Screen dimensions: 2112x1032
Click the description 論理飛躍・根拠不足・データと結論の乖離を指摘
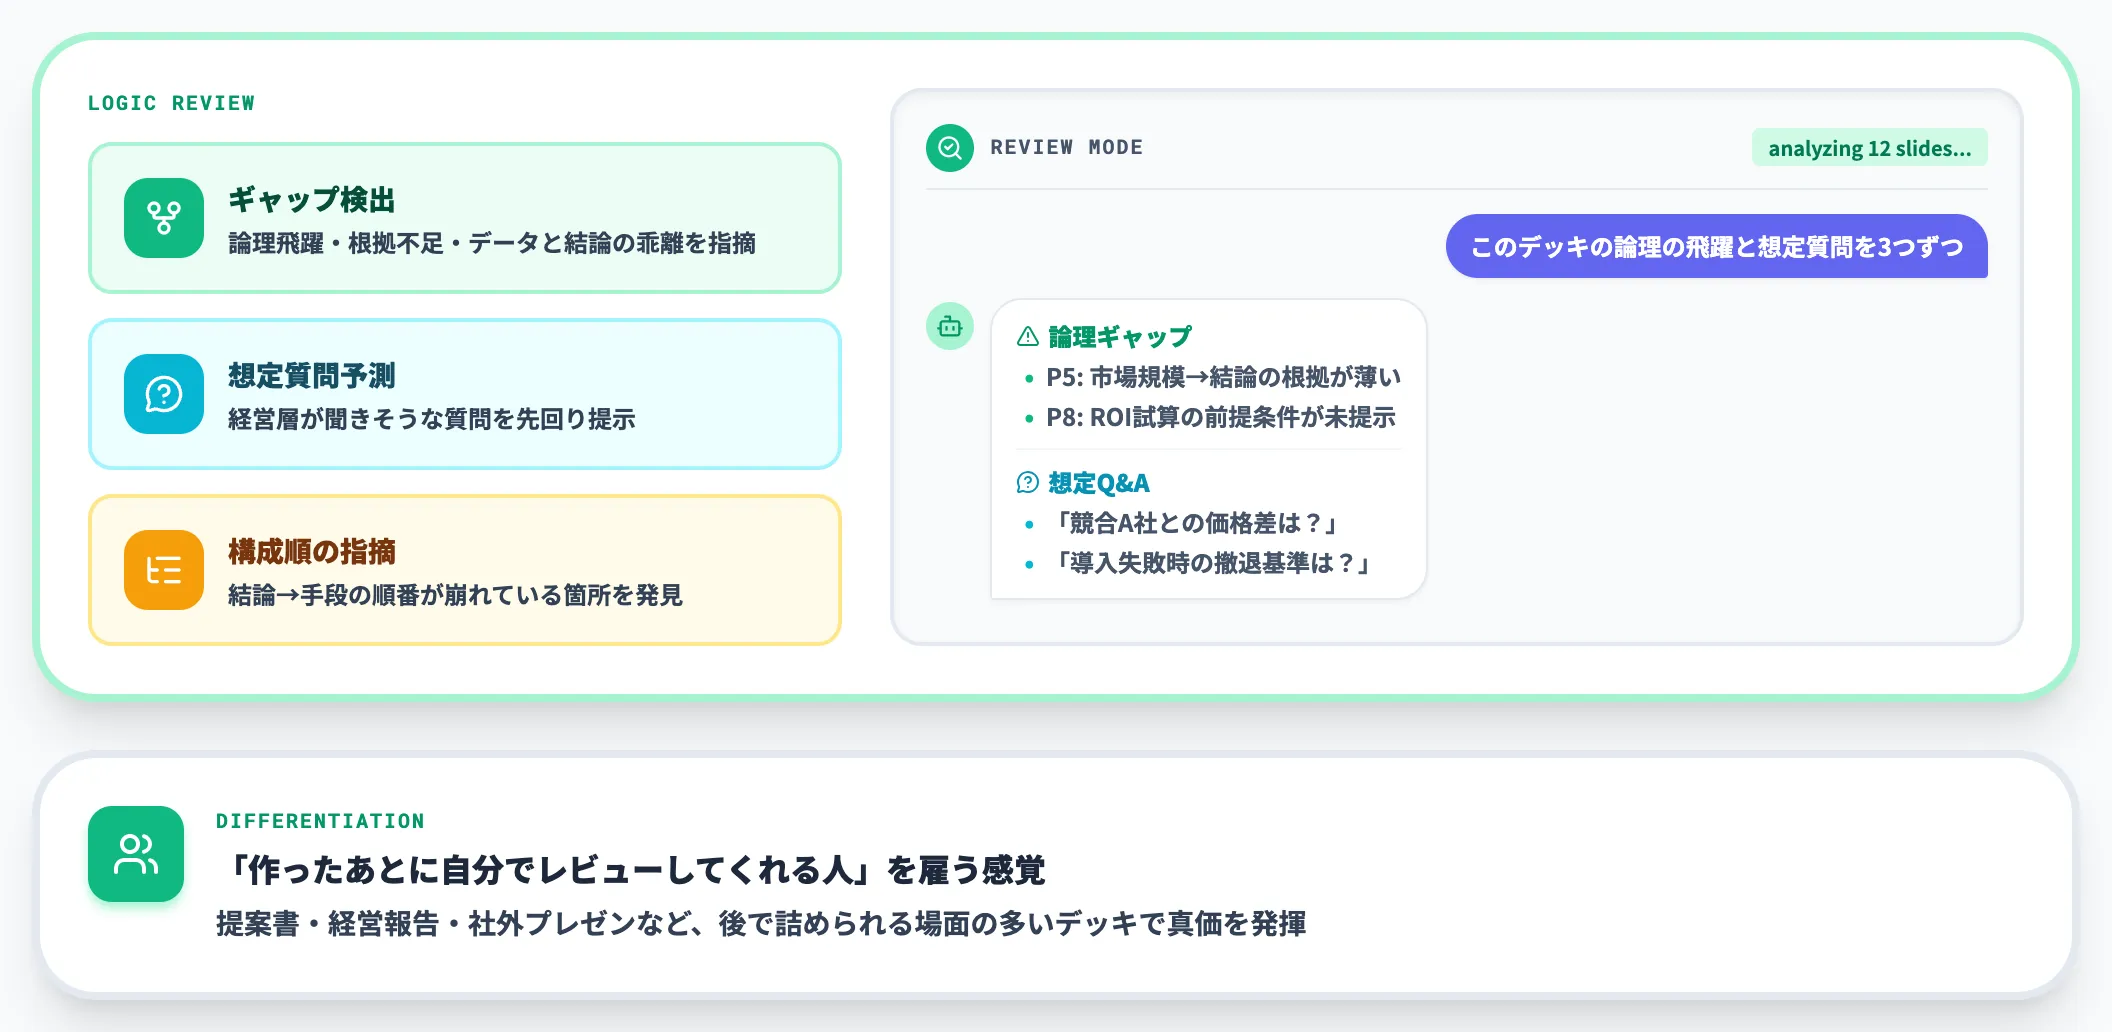click(492, 243)
